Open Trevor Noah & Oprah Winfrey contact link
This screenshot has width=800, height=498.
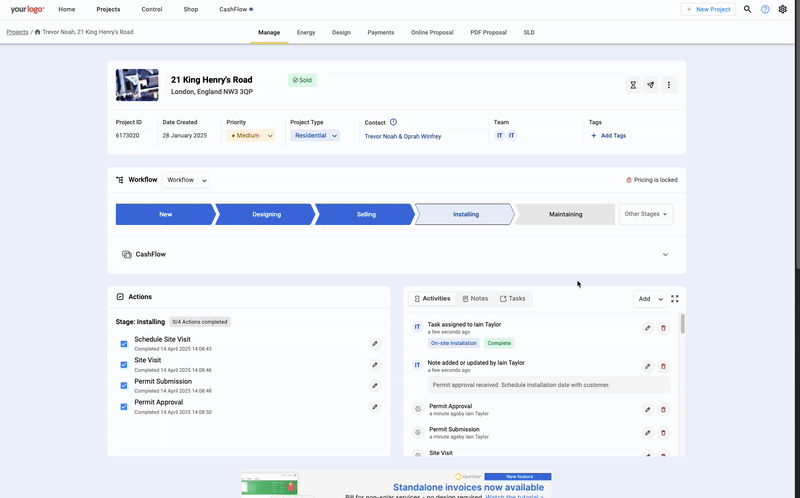[403, 136]
